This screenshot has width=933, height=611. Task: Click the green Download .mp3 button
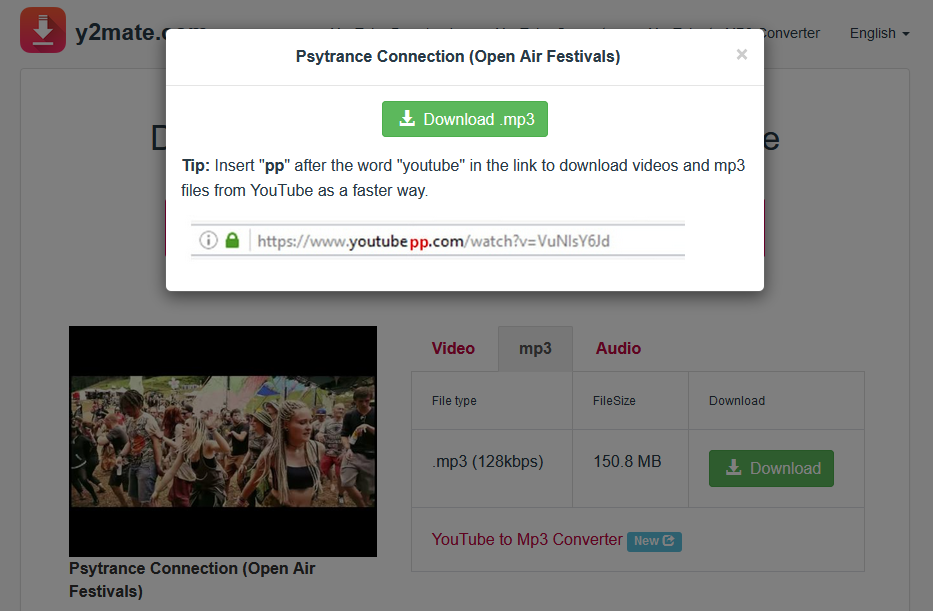click(x=465, y=119)
